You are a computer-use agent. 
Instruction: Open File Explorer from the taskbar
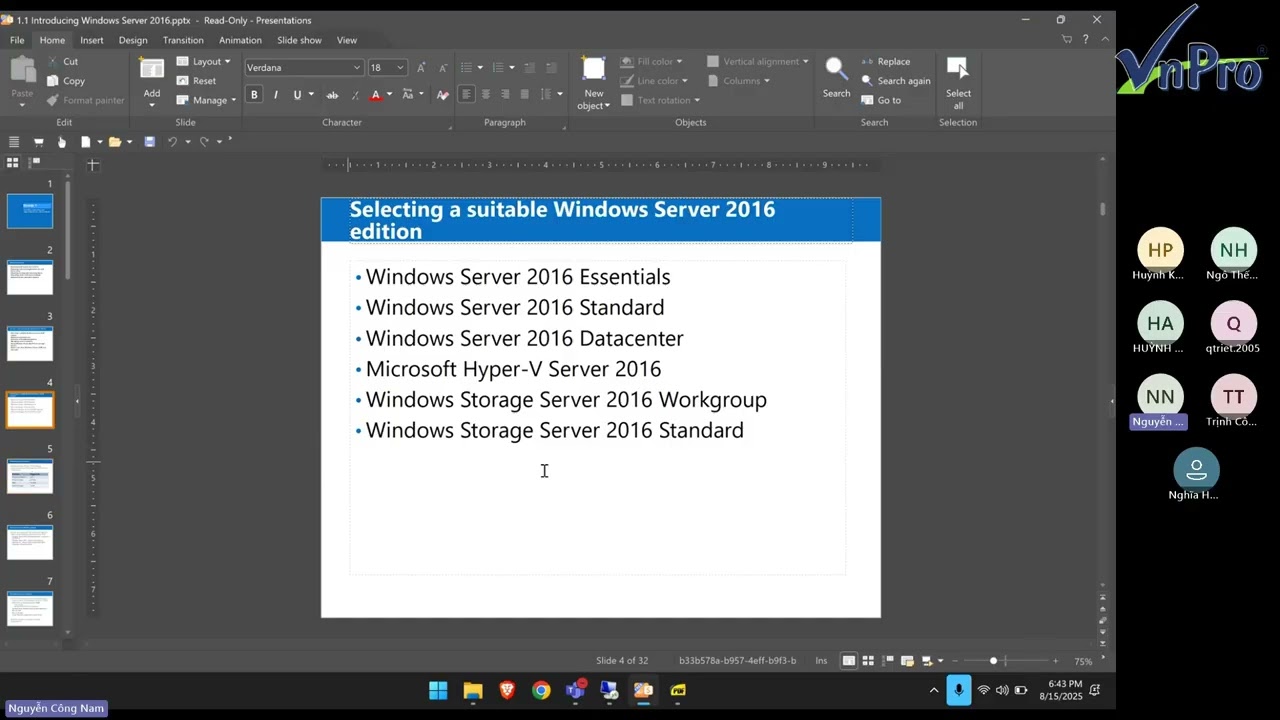click(473, 690)
